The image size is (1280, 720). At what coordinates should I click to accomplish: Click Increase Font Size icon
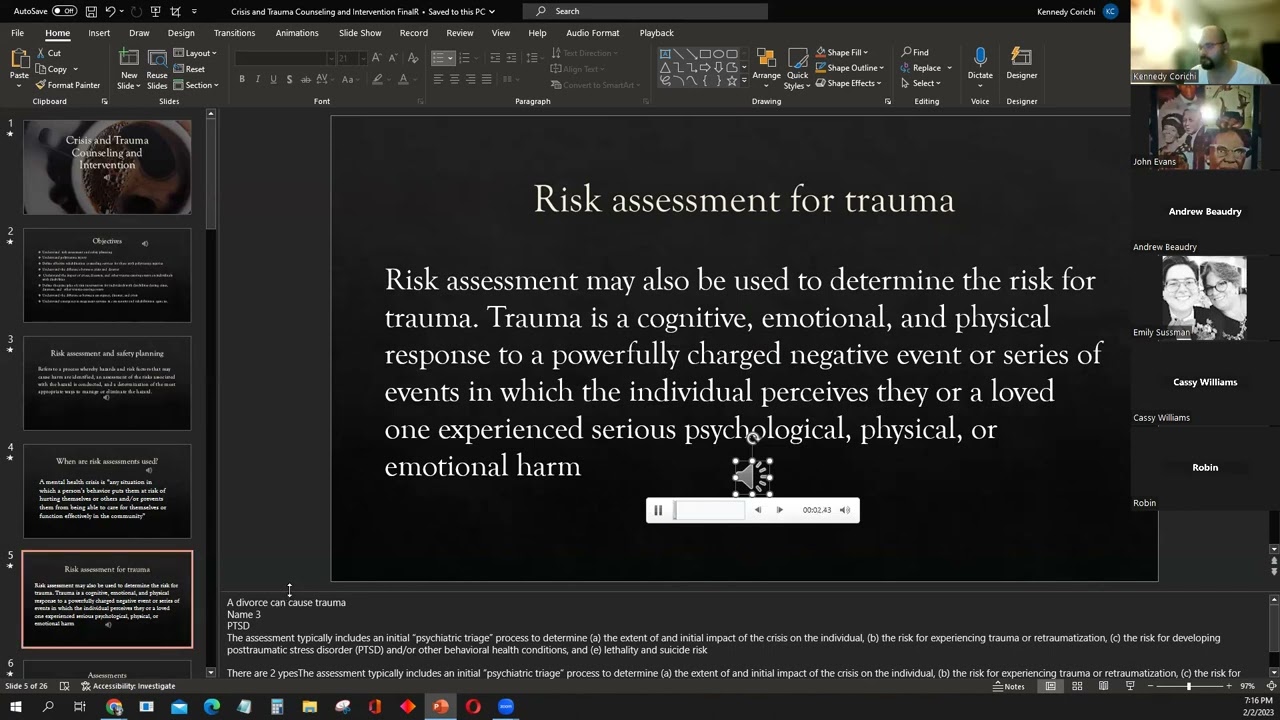tap(377, 58)
